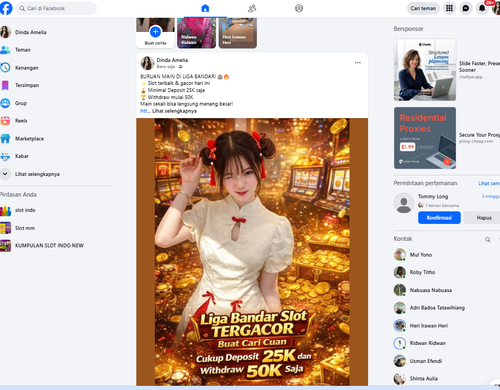Open the Residential Proxies sponsored ad
500x390 pixels.
(425, 138)
